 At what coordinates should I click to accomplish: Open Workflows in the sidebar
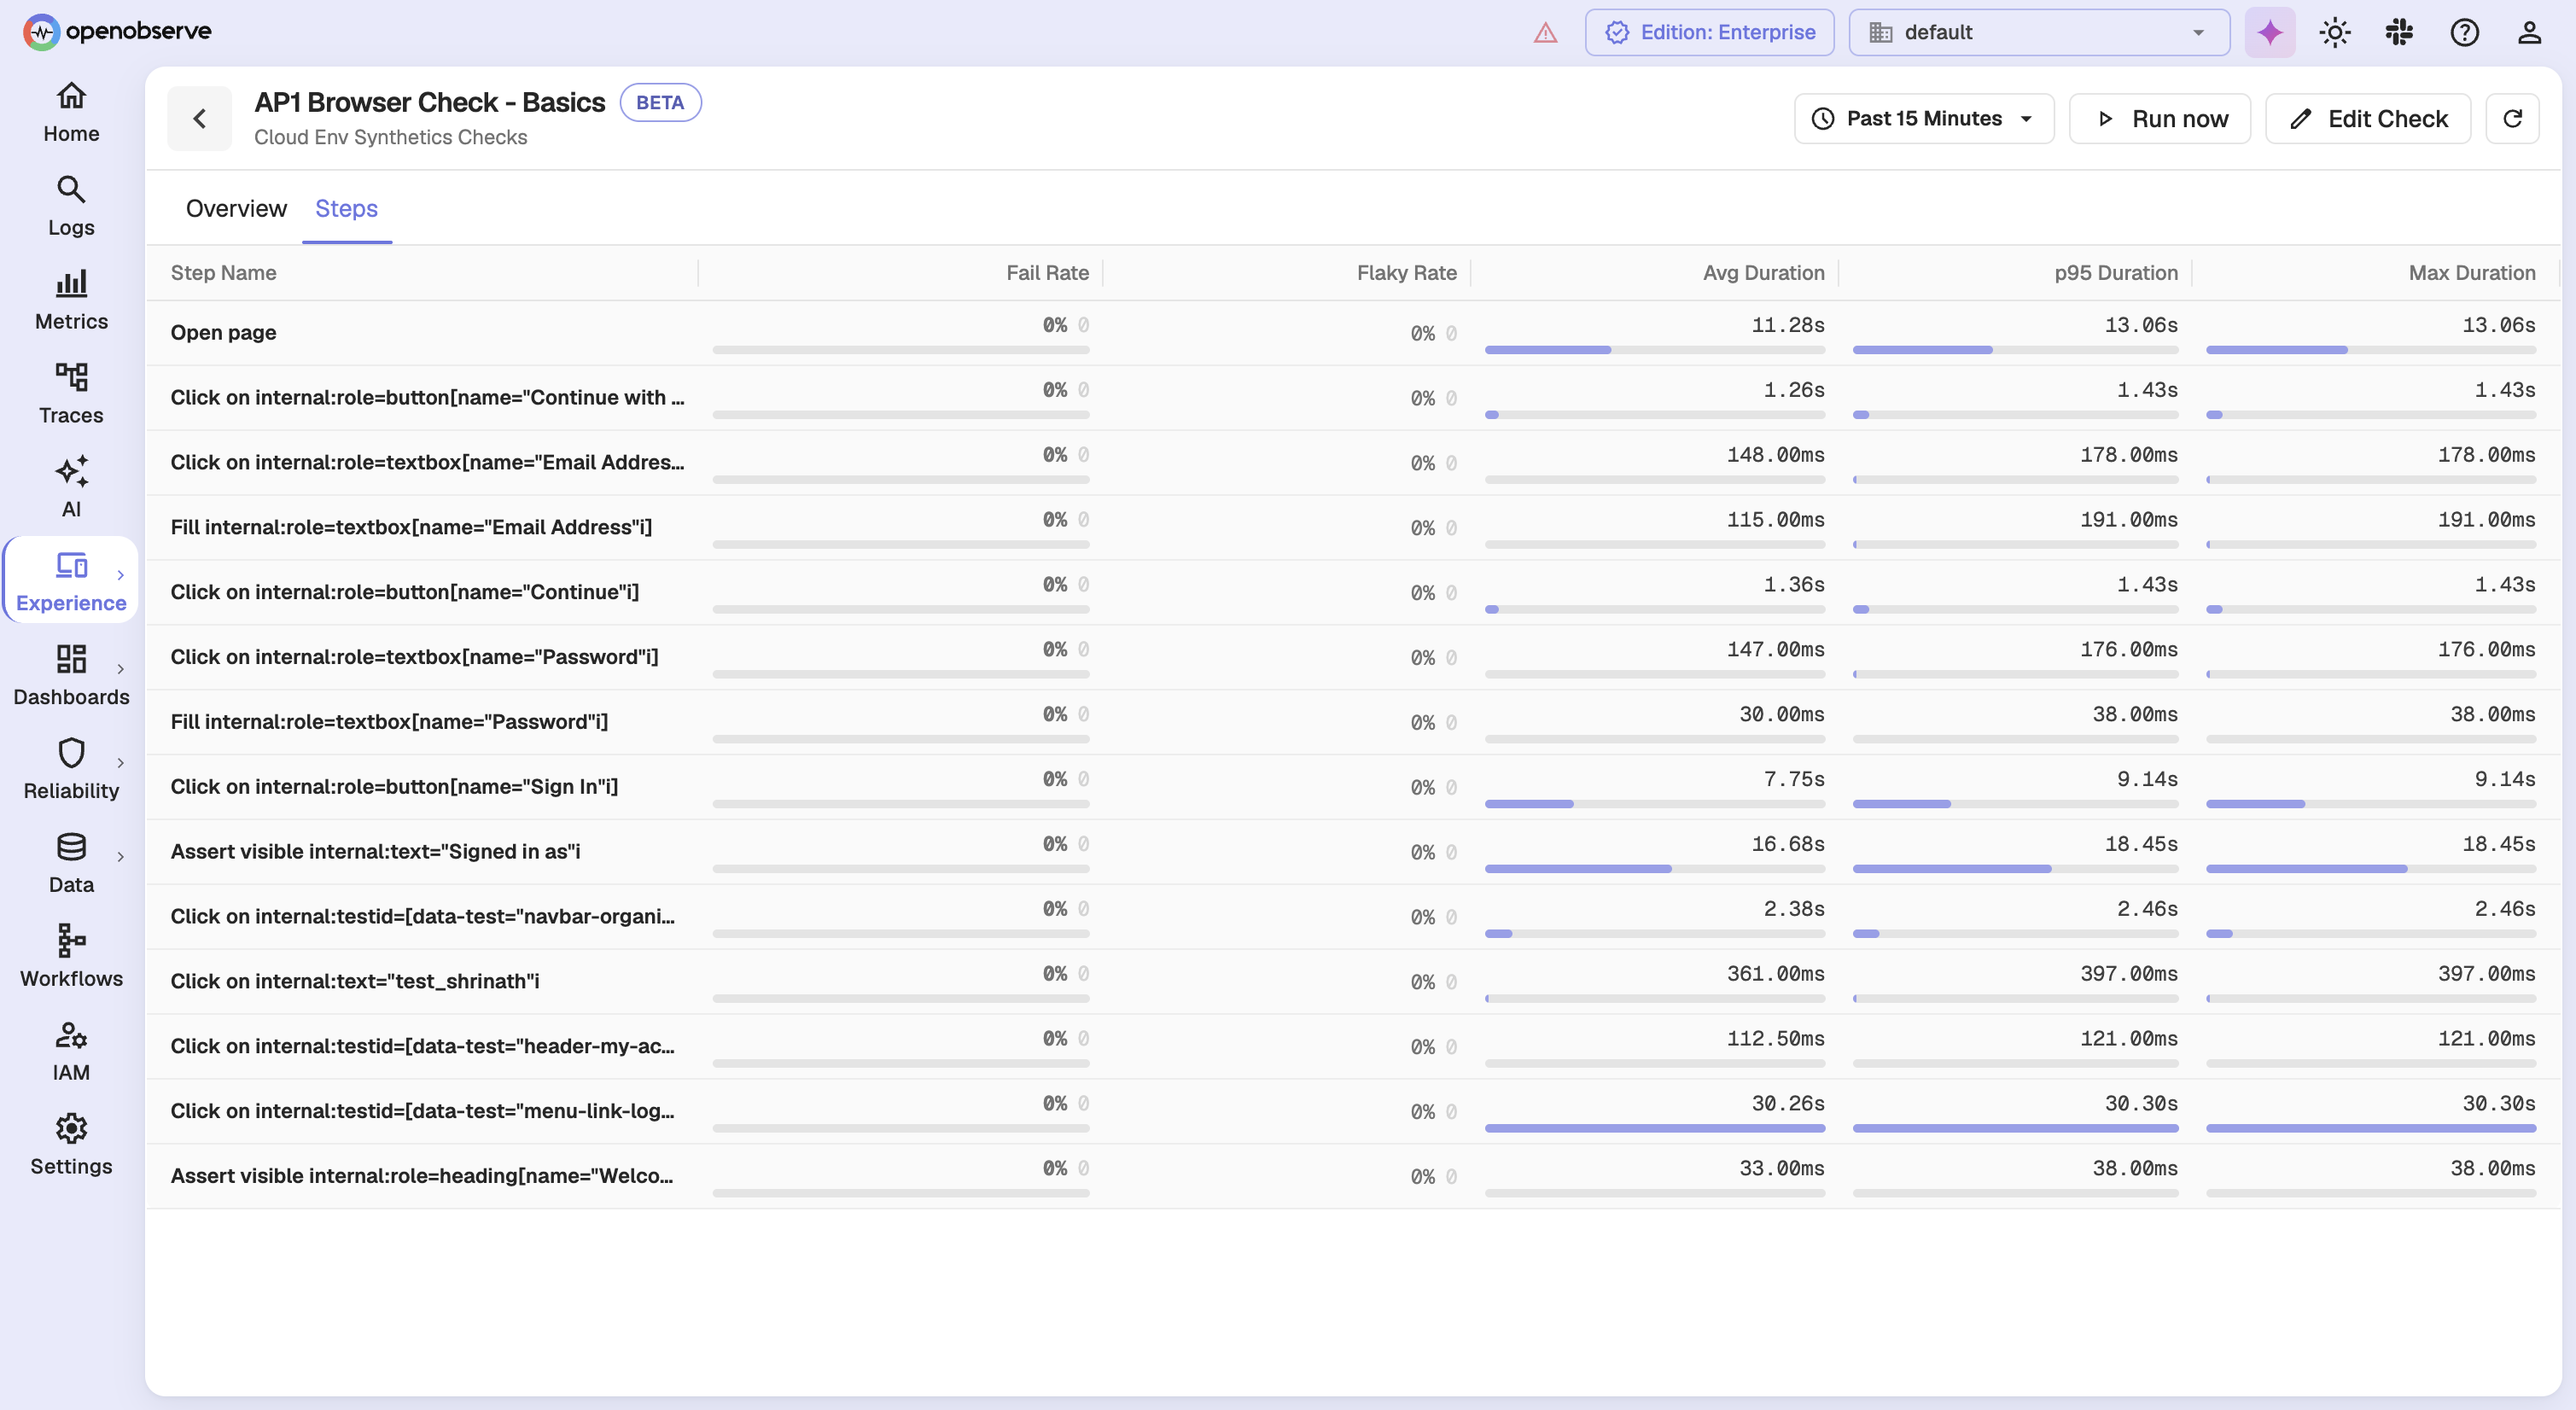point(71,957)
